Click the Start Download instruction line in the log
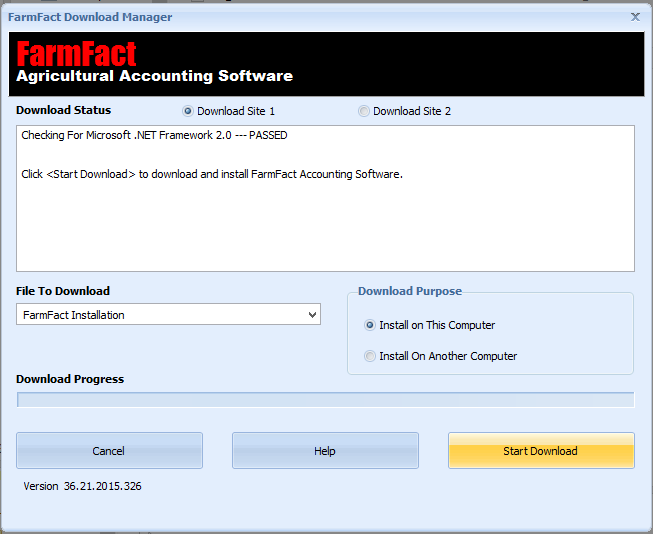 (211, 174)
